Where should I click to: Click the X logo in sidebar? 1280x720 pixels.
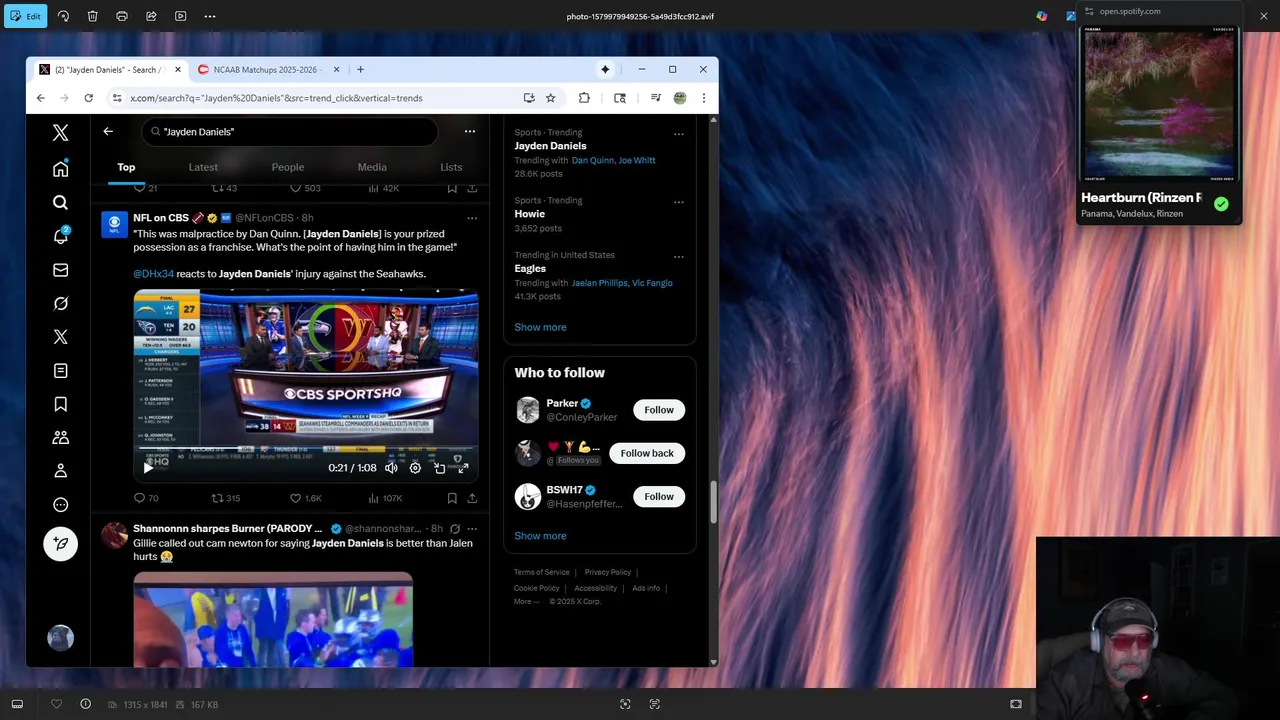60,132
